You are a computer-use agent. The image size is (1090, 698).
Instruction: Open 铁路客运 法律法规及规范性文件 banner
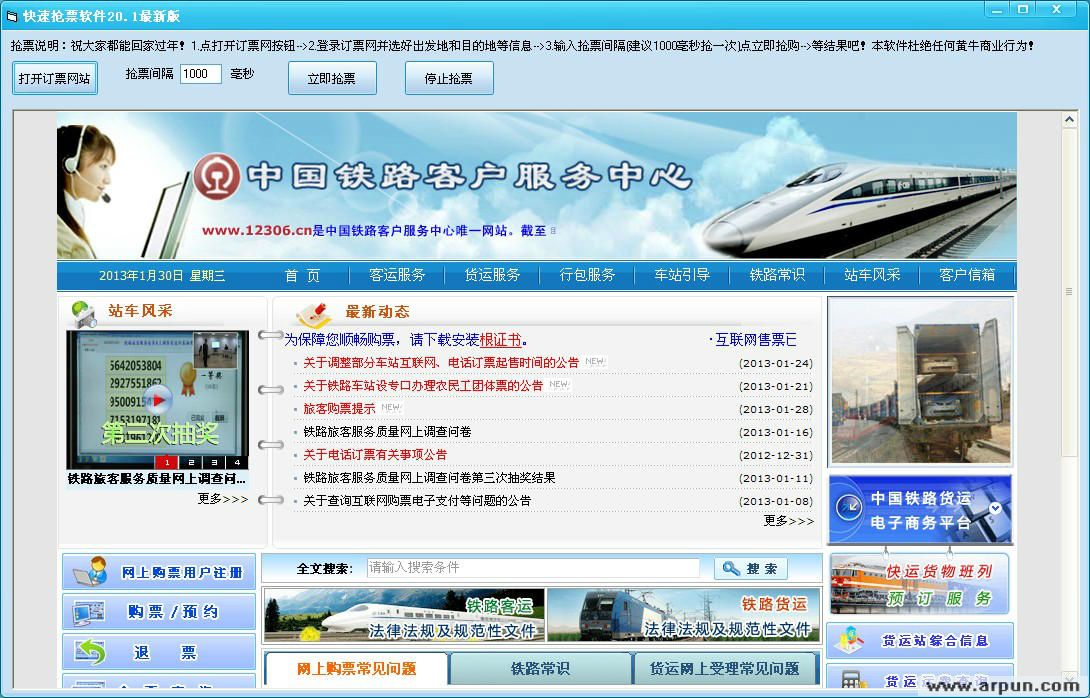tap(405, 615)
